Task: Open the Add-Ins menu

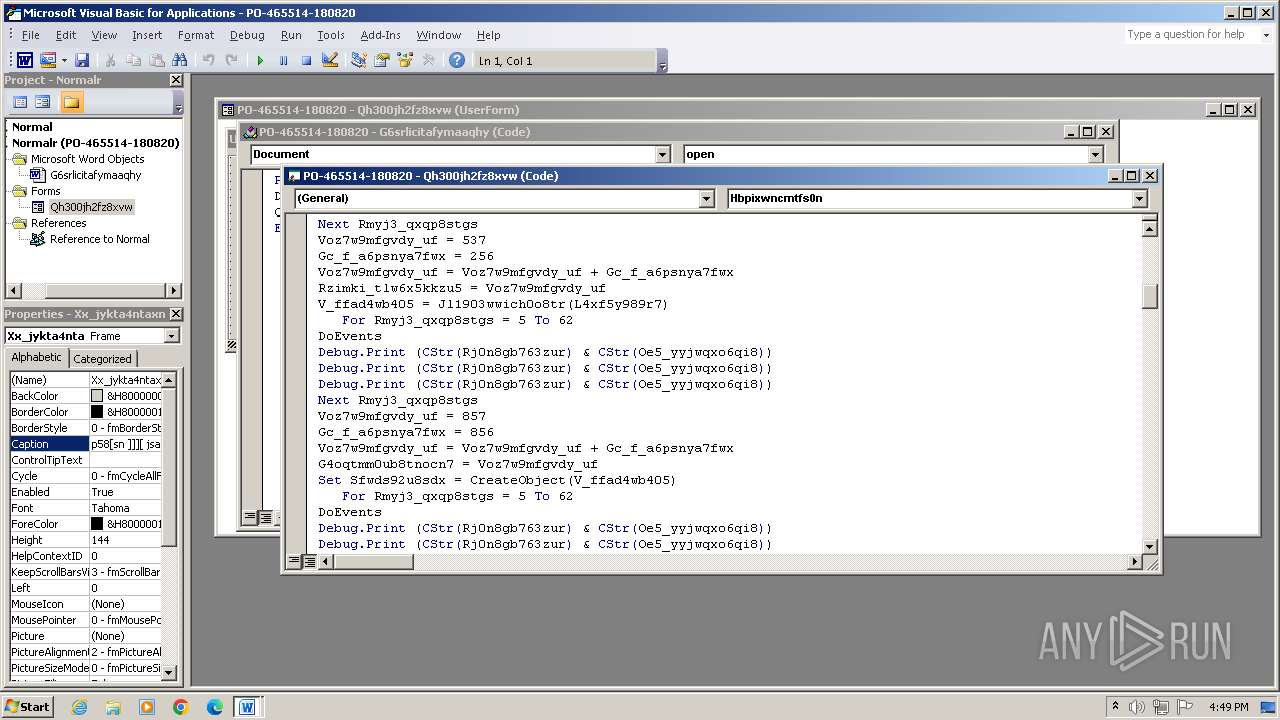Action: 381,35
